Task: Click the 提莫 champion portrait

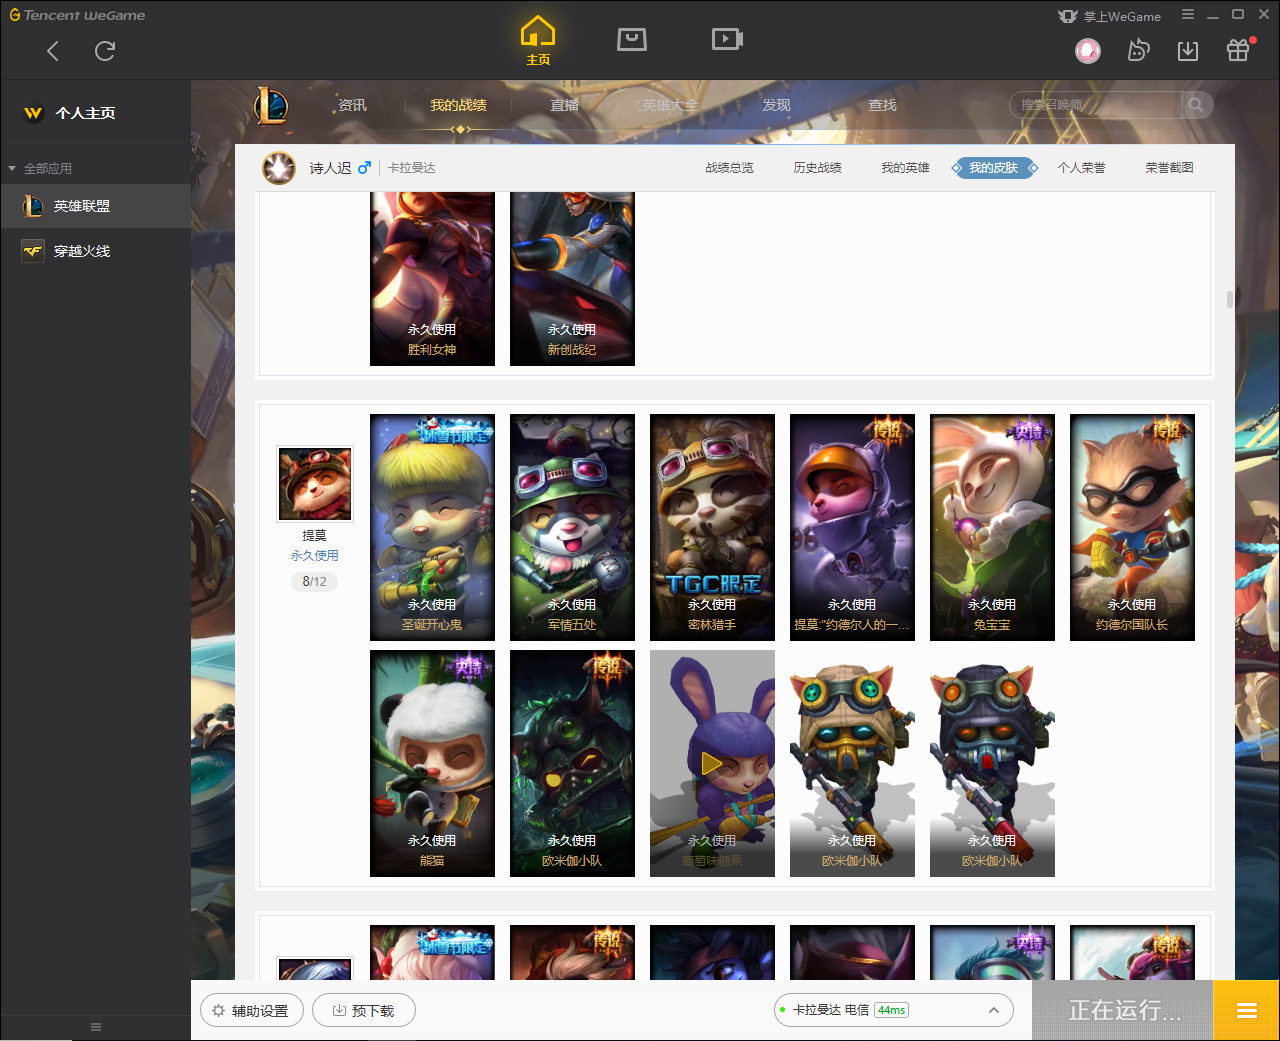Action: pos(315,484)
